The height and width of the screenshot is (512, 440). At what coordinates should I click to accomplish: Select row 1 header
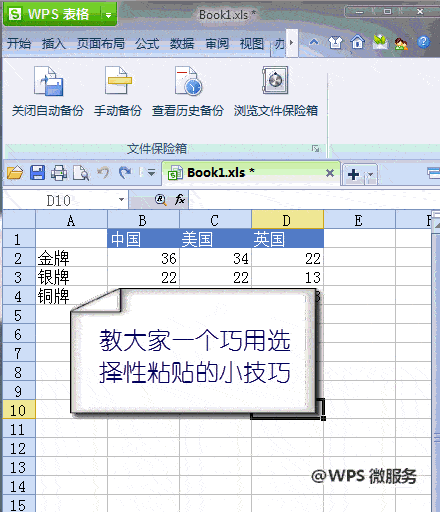pos(19,239)
